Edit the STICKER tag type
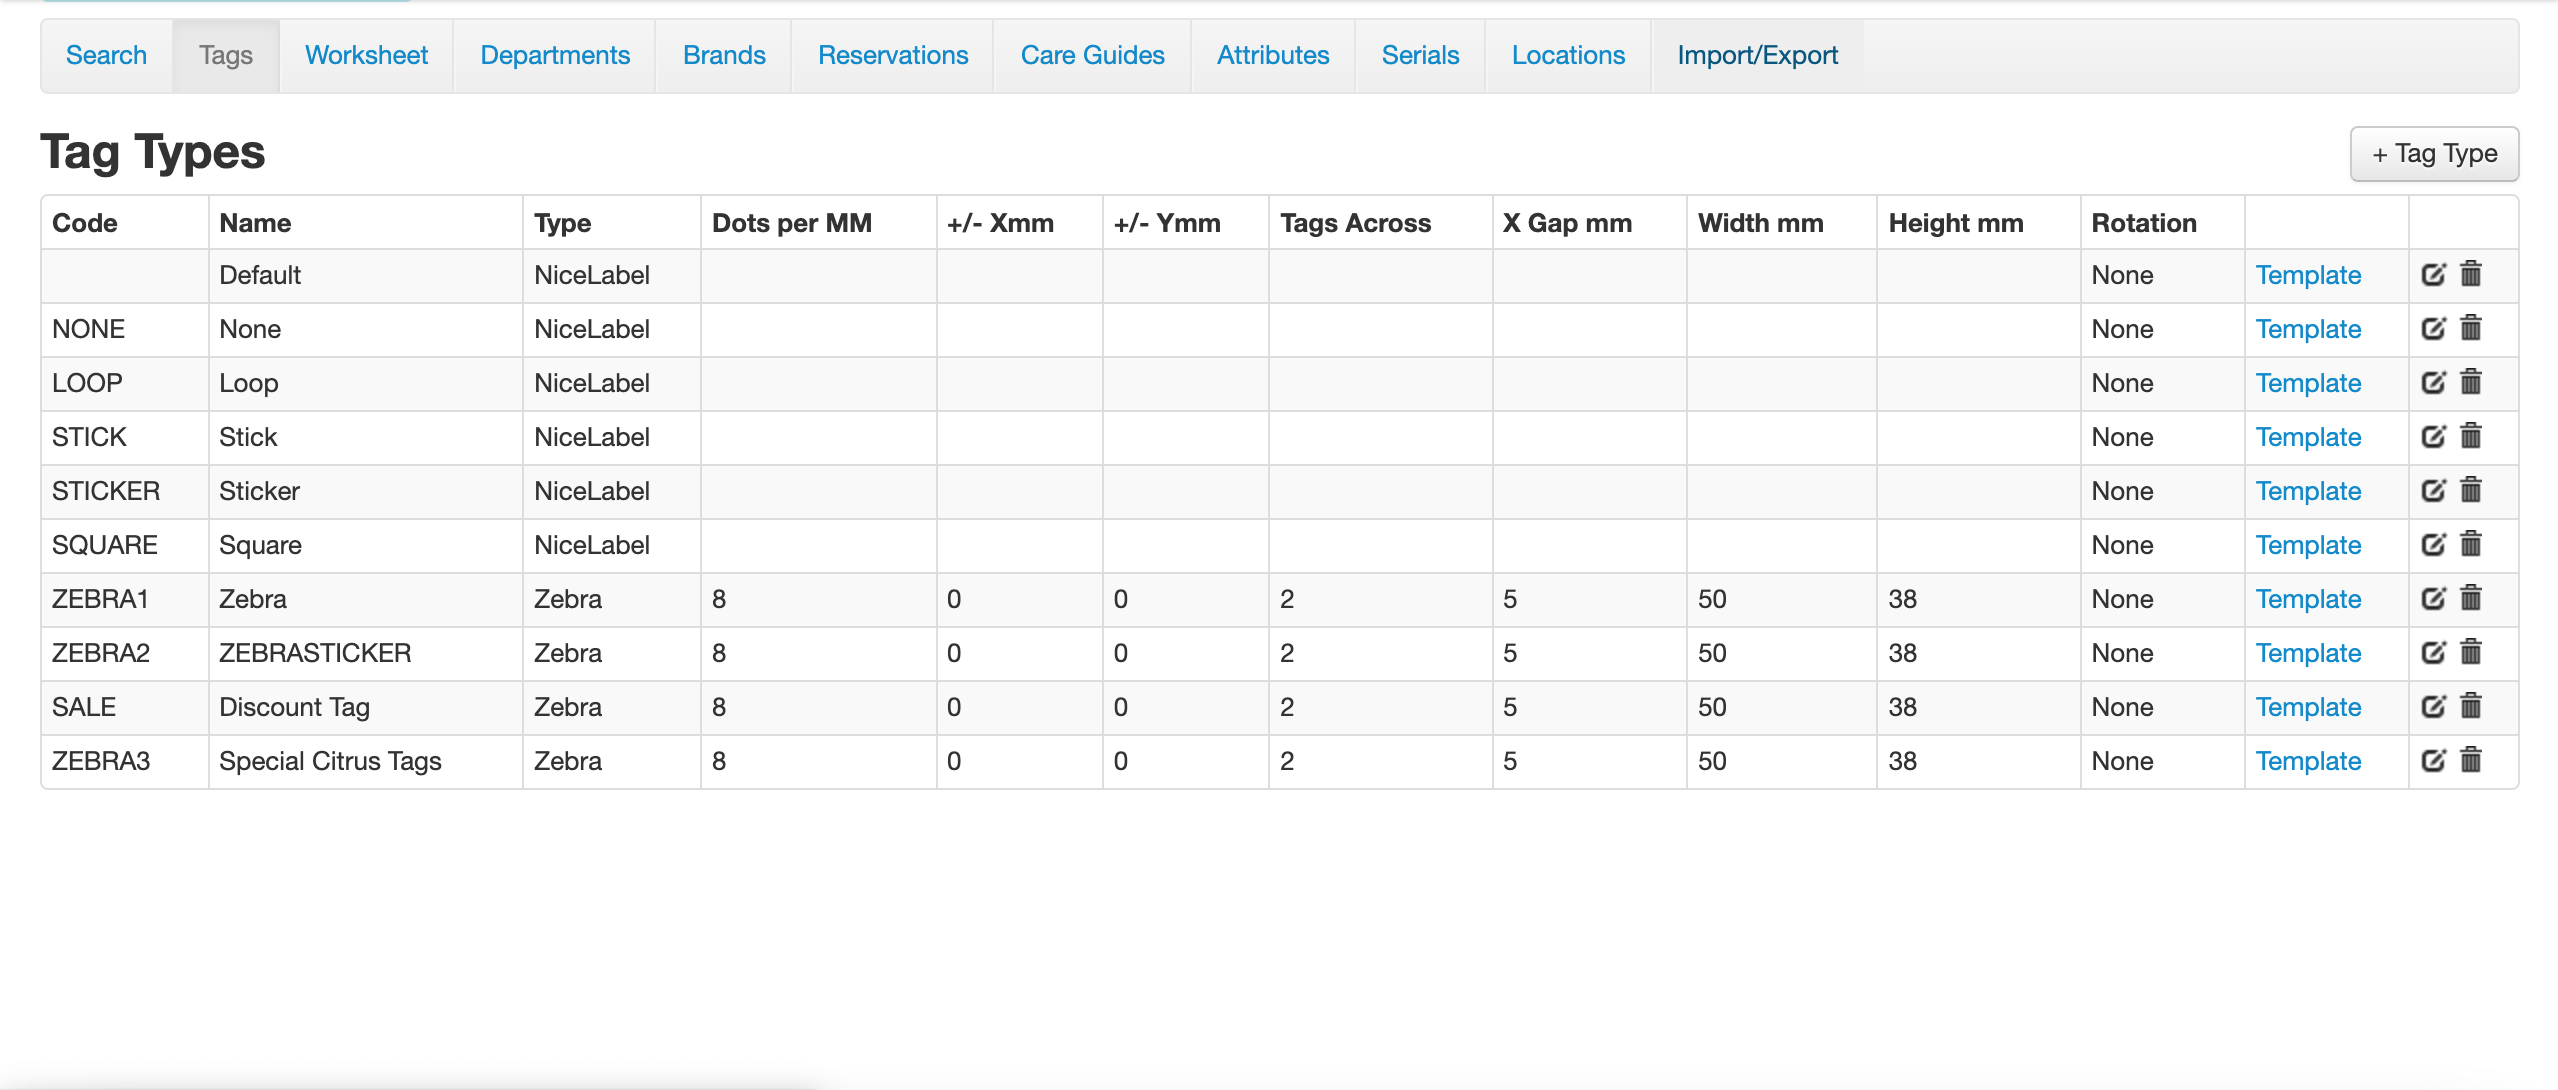 (2433, 490)
